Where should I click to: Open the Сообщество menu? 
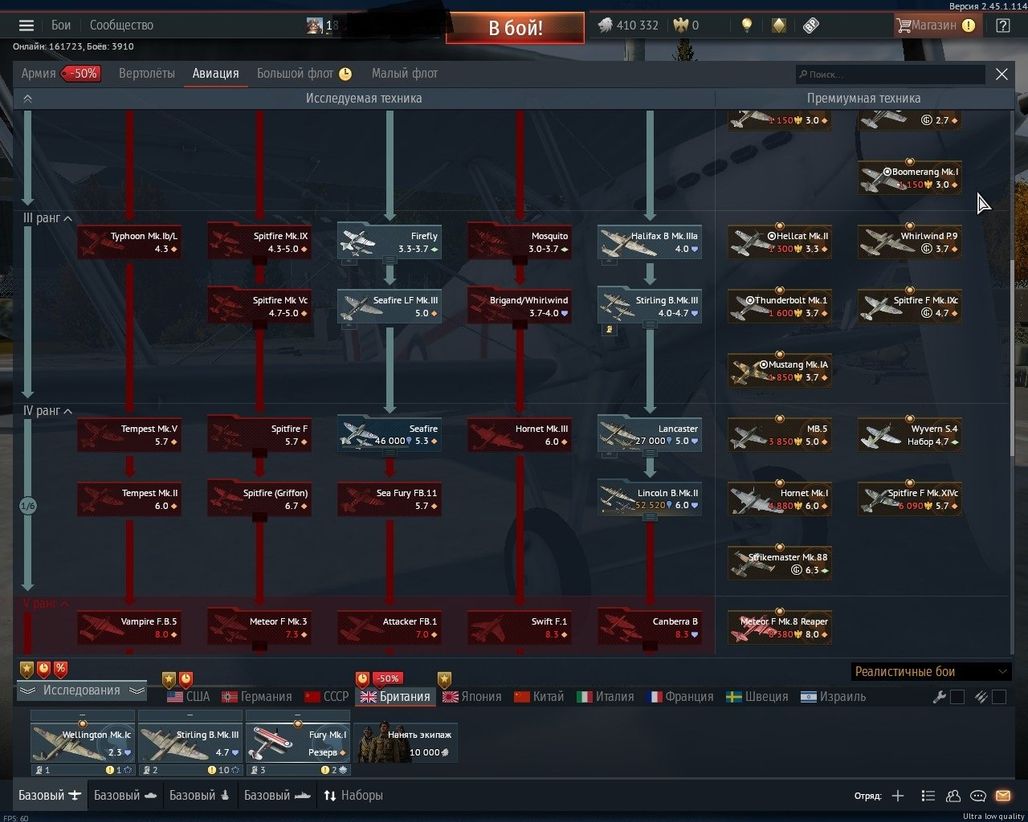click(121, 26)
